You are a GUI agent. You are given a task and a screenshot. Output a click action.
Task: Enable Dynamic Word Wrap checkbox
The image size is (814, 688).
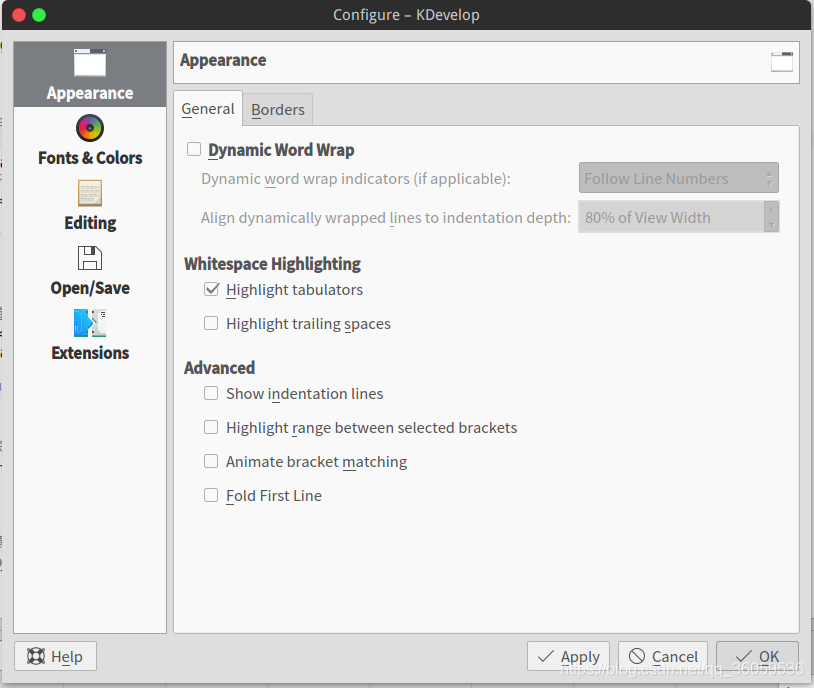pos(194,150)
